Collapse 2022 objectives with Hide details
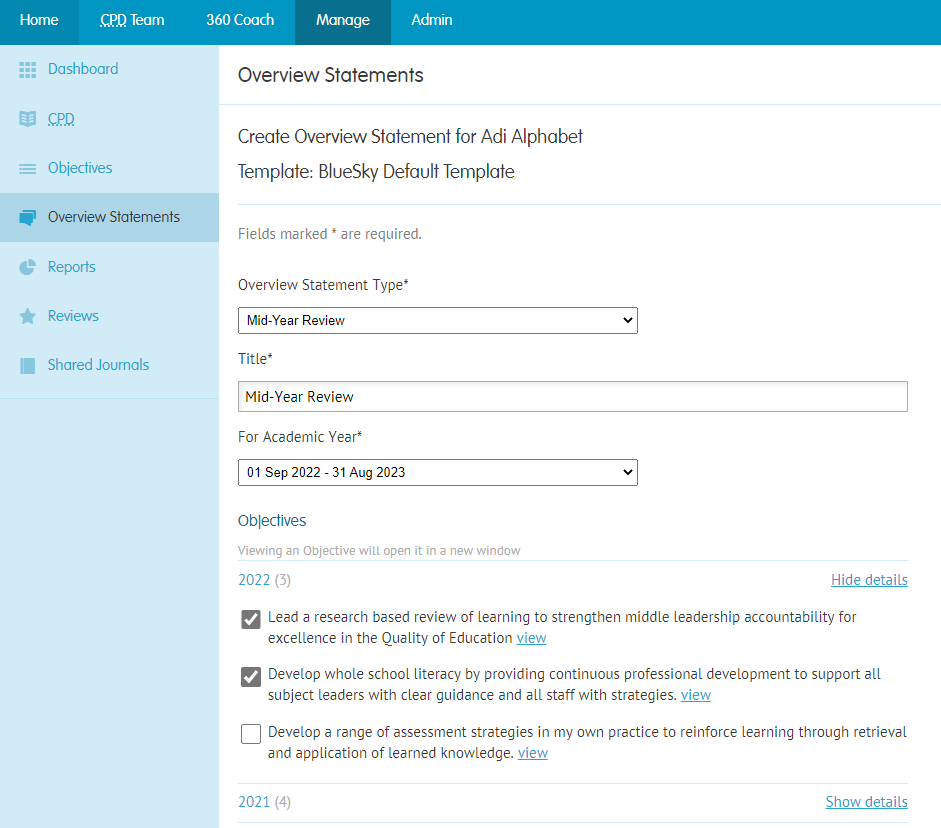The height and width of the screenshot is (828, 941). point(869,580)
